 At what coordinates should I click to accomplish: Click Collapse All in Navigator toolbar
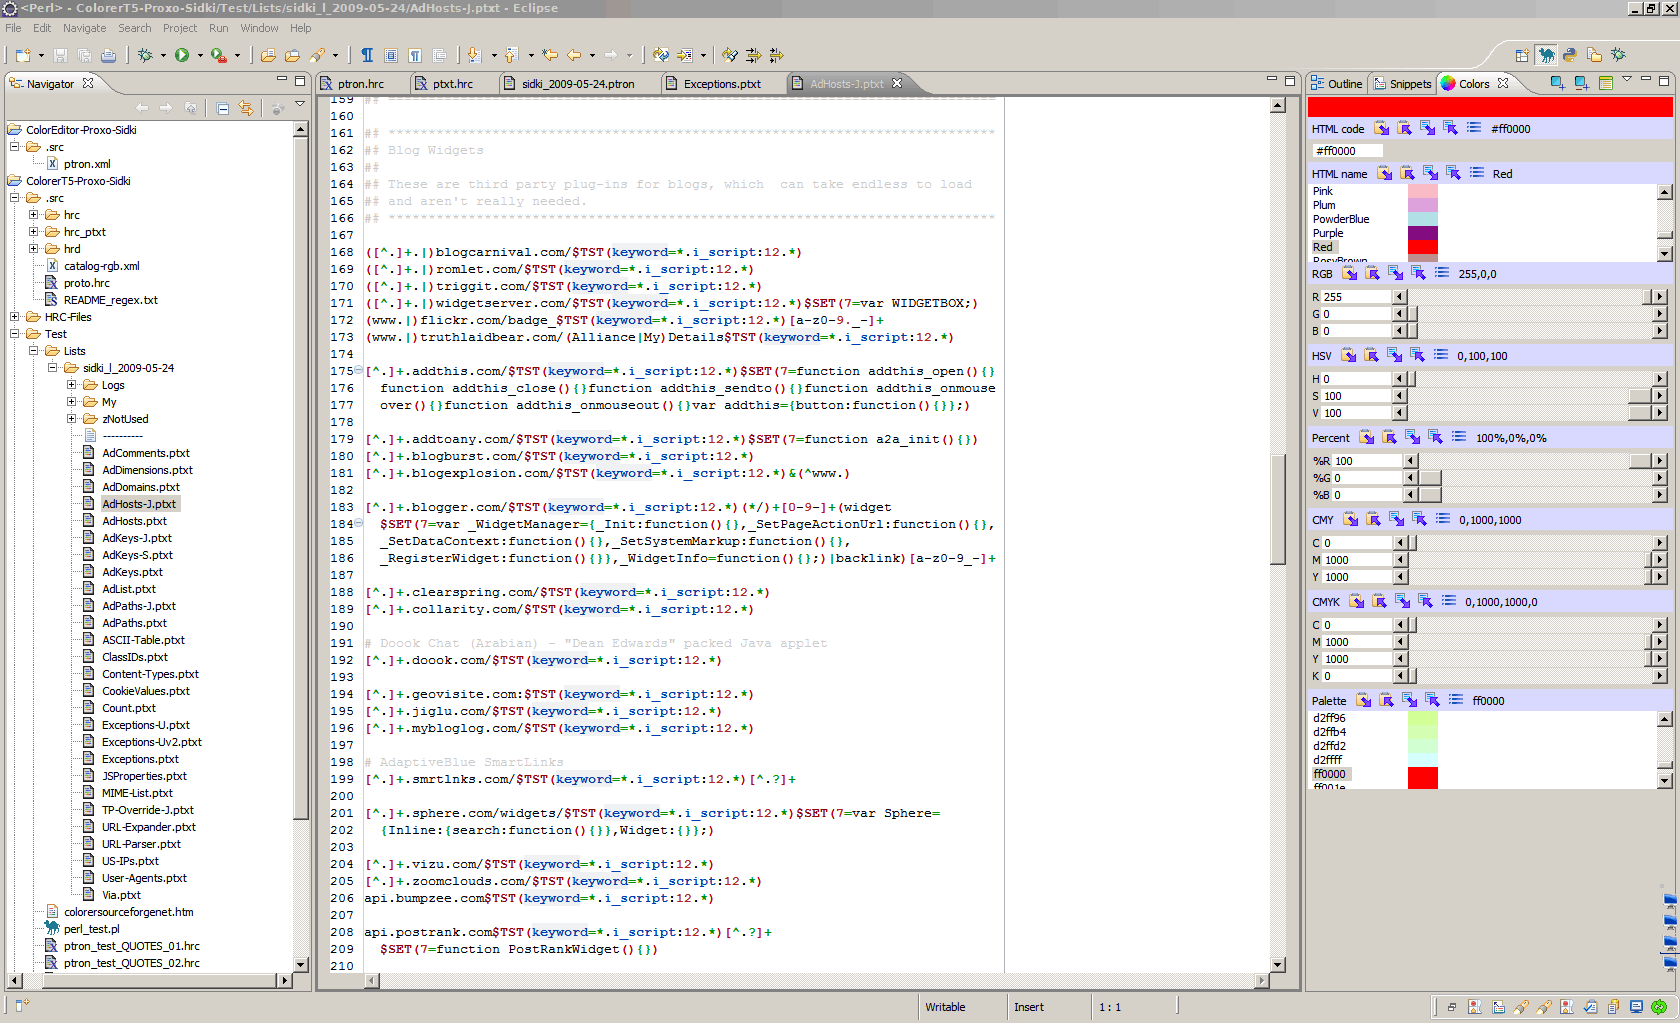point(223,108)
